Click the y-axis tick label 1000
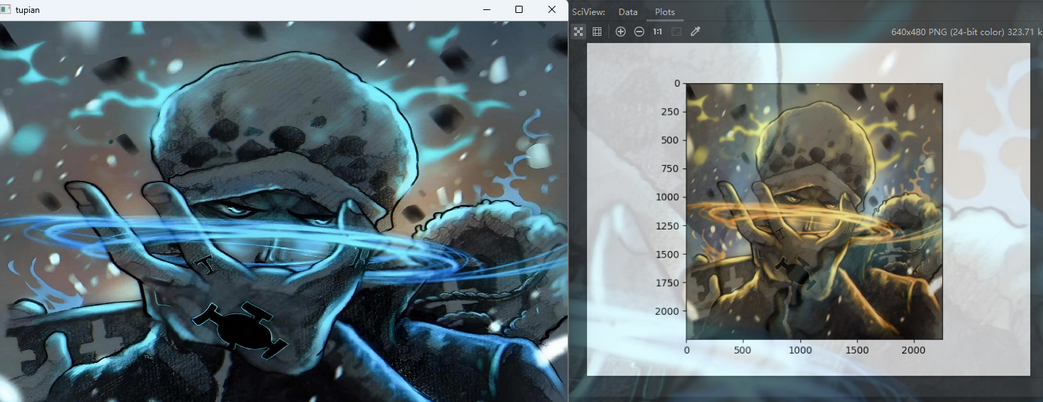 tap(669, 197)
